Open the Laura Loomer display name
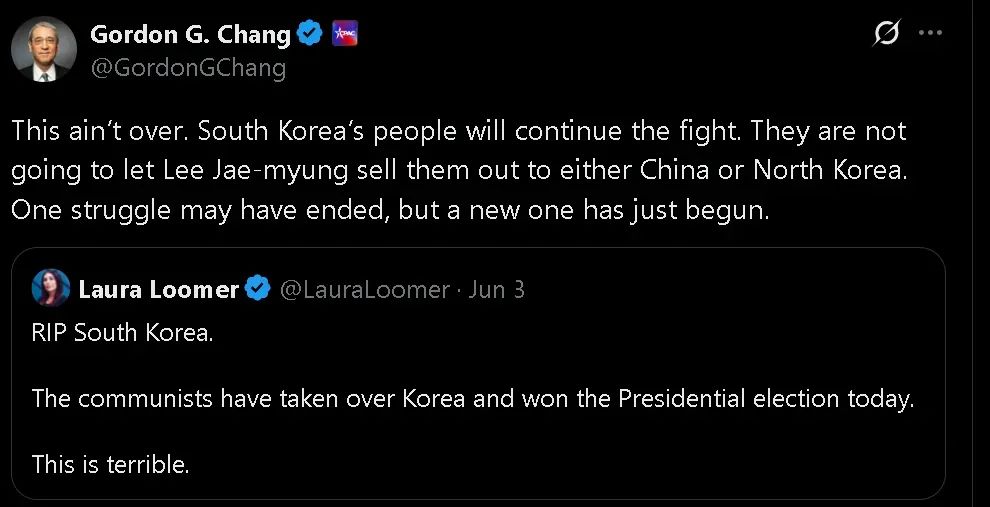Viewport: 990px width, 507px height. coord(158,290)
